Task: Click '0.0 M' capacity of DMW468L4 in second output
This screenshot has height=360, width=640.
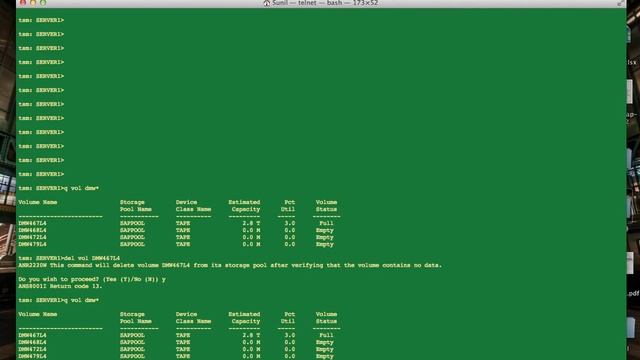Action: (251, 342)
